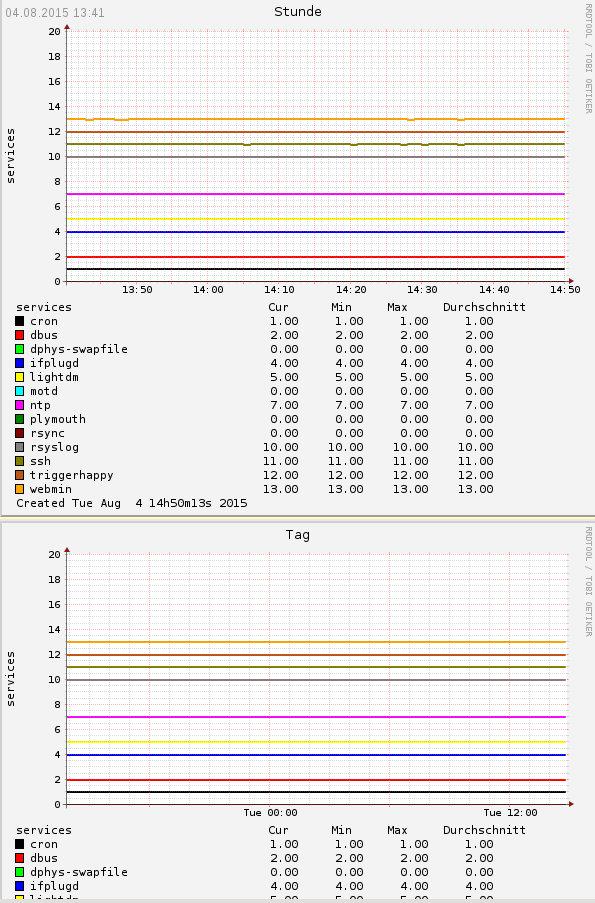Click the 14:20 time label on Stunde axis
This screenshot has width=595, height=903.
pos(351,290)
